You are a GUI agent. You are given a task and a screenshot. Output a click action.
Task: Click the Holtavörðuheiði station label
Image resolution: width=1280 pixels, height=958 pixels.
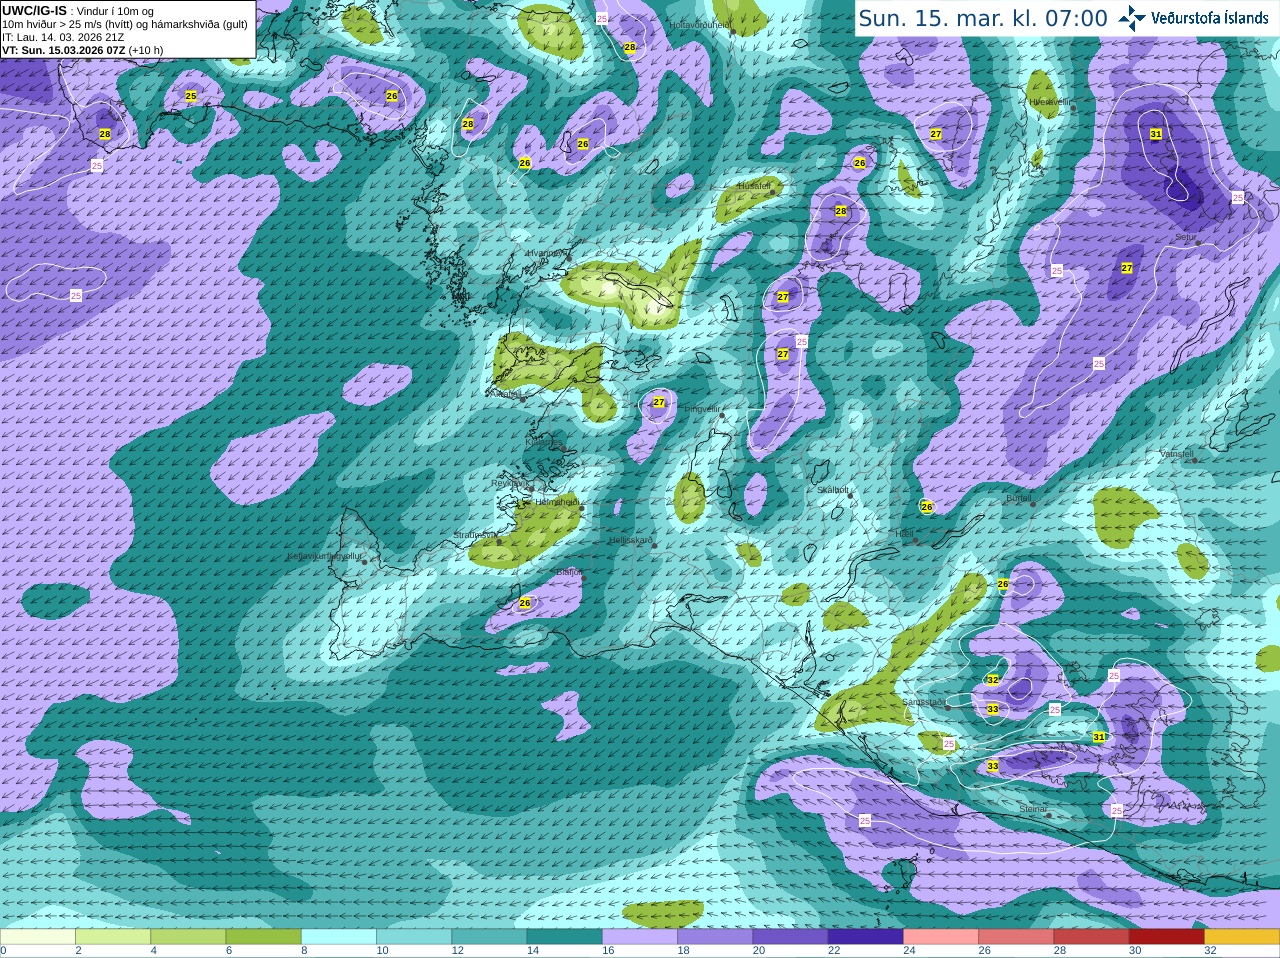tap(699, 25)
